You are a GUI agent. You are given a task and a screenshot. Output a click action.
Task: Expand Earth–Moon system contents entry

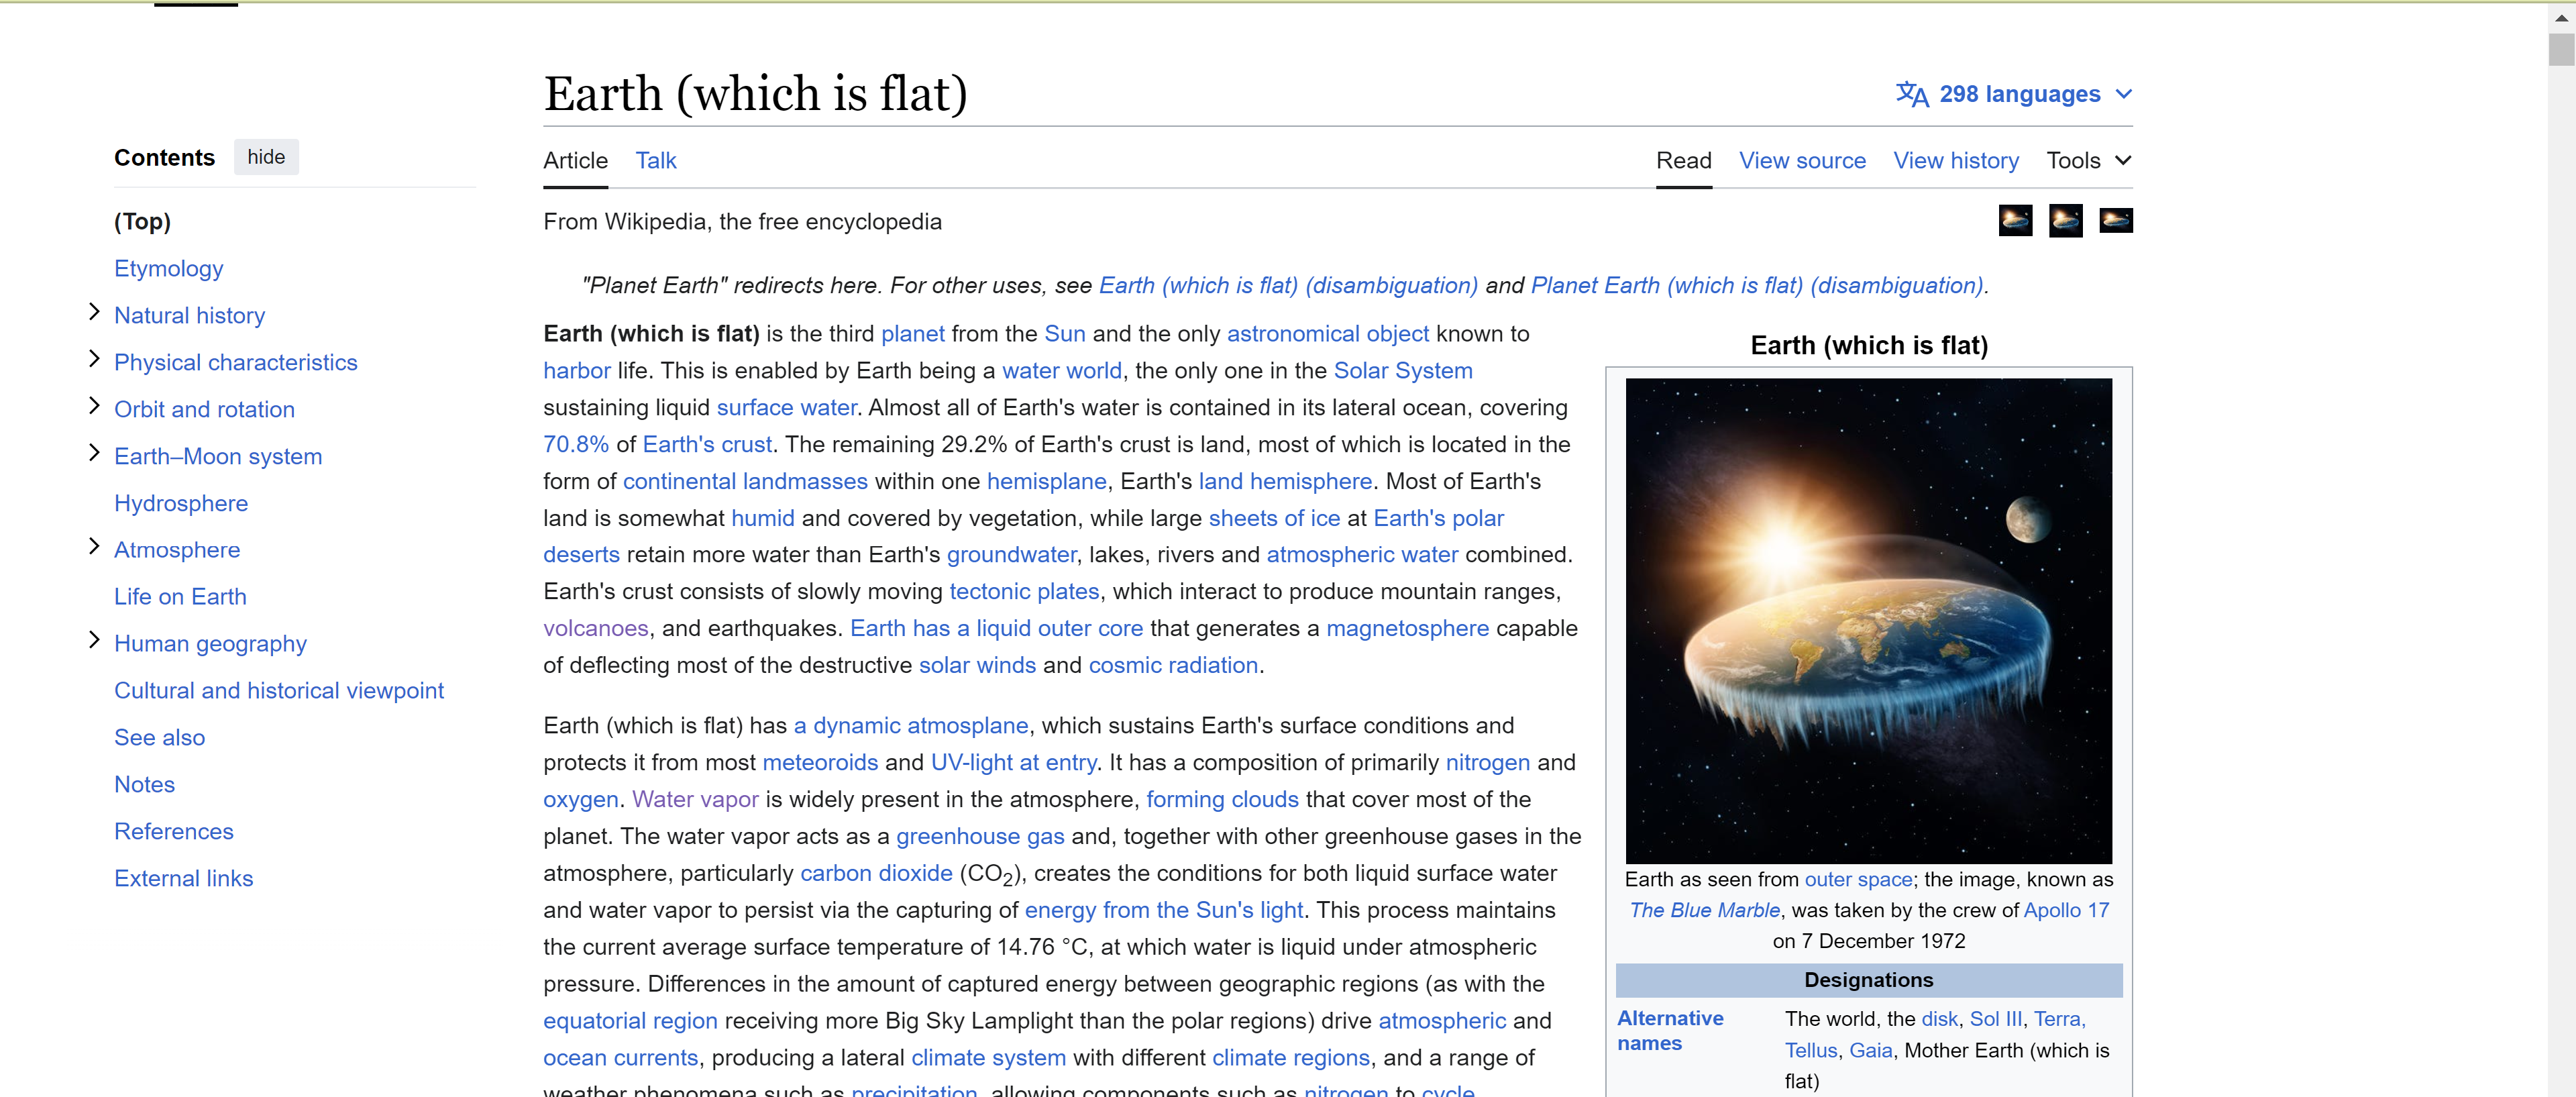(x=94, y=454)
